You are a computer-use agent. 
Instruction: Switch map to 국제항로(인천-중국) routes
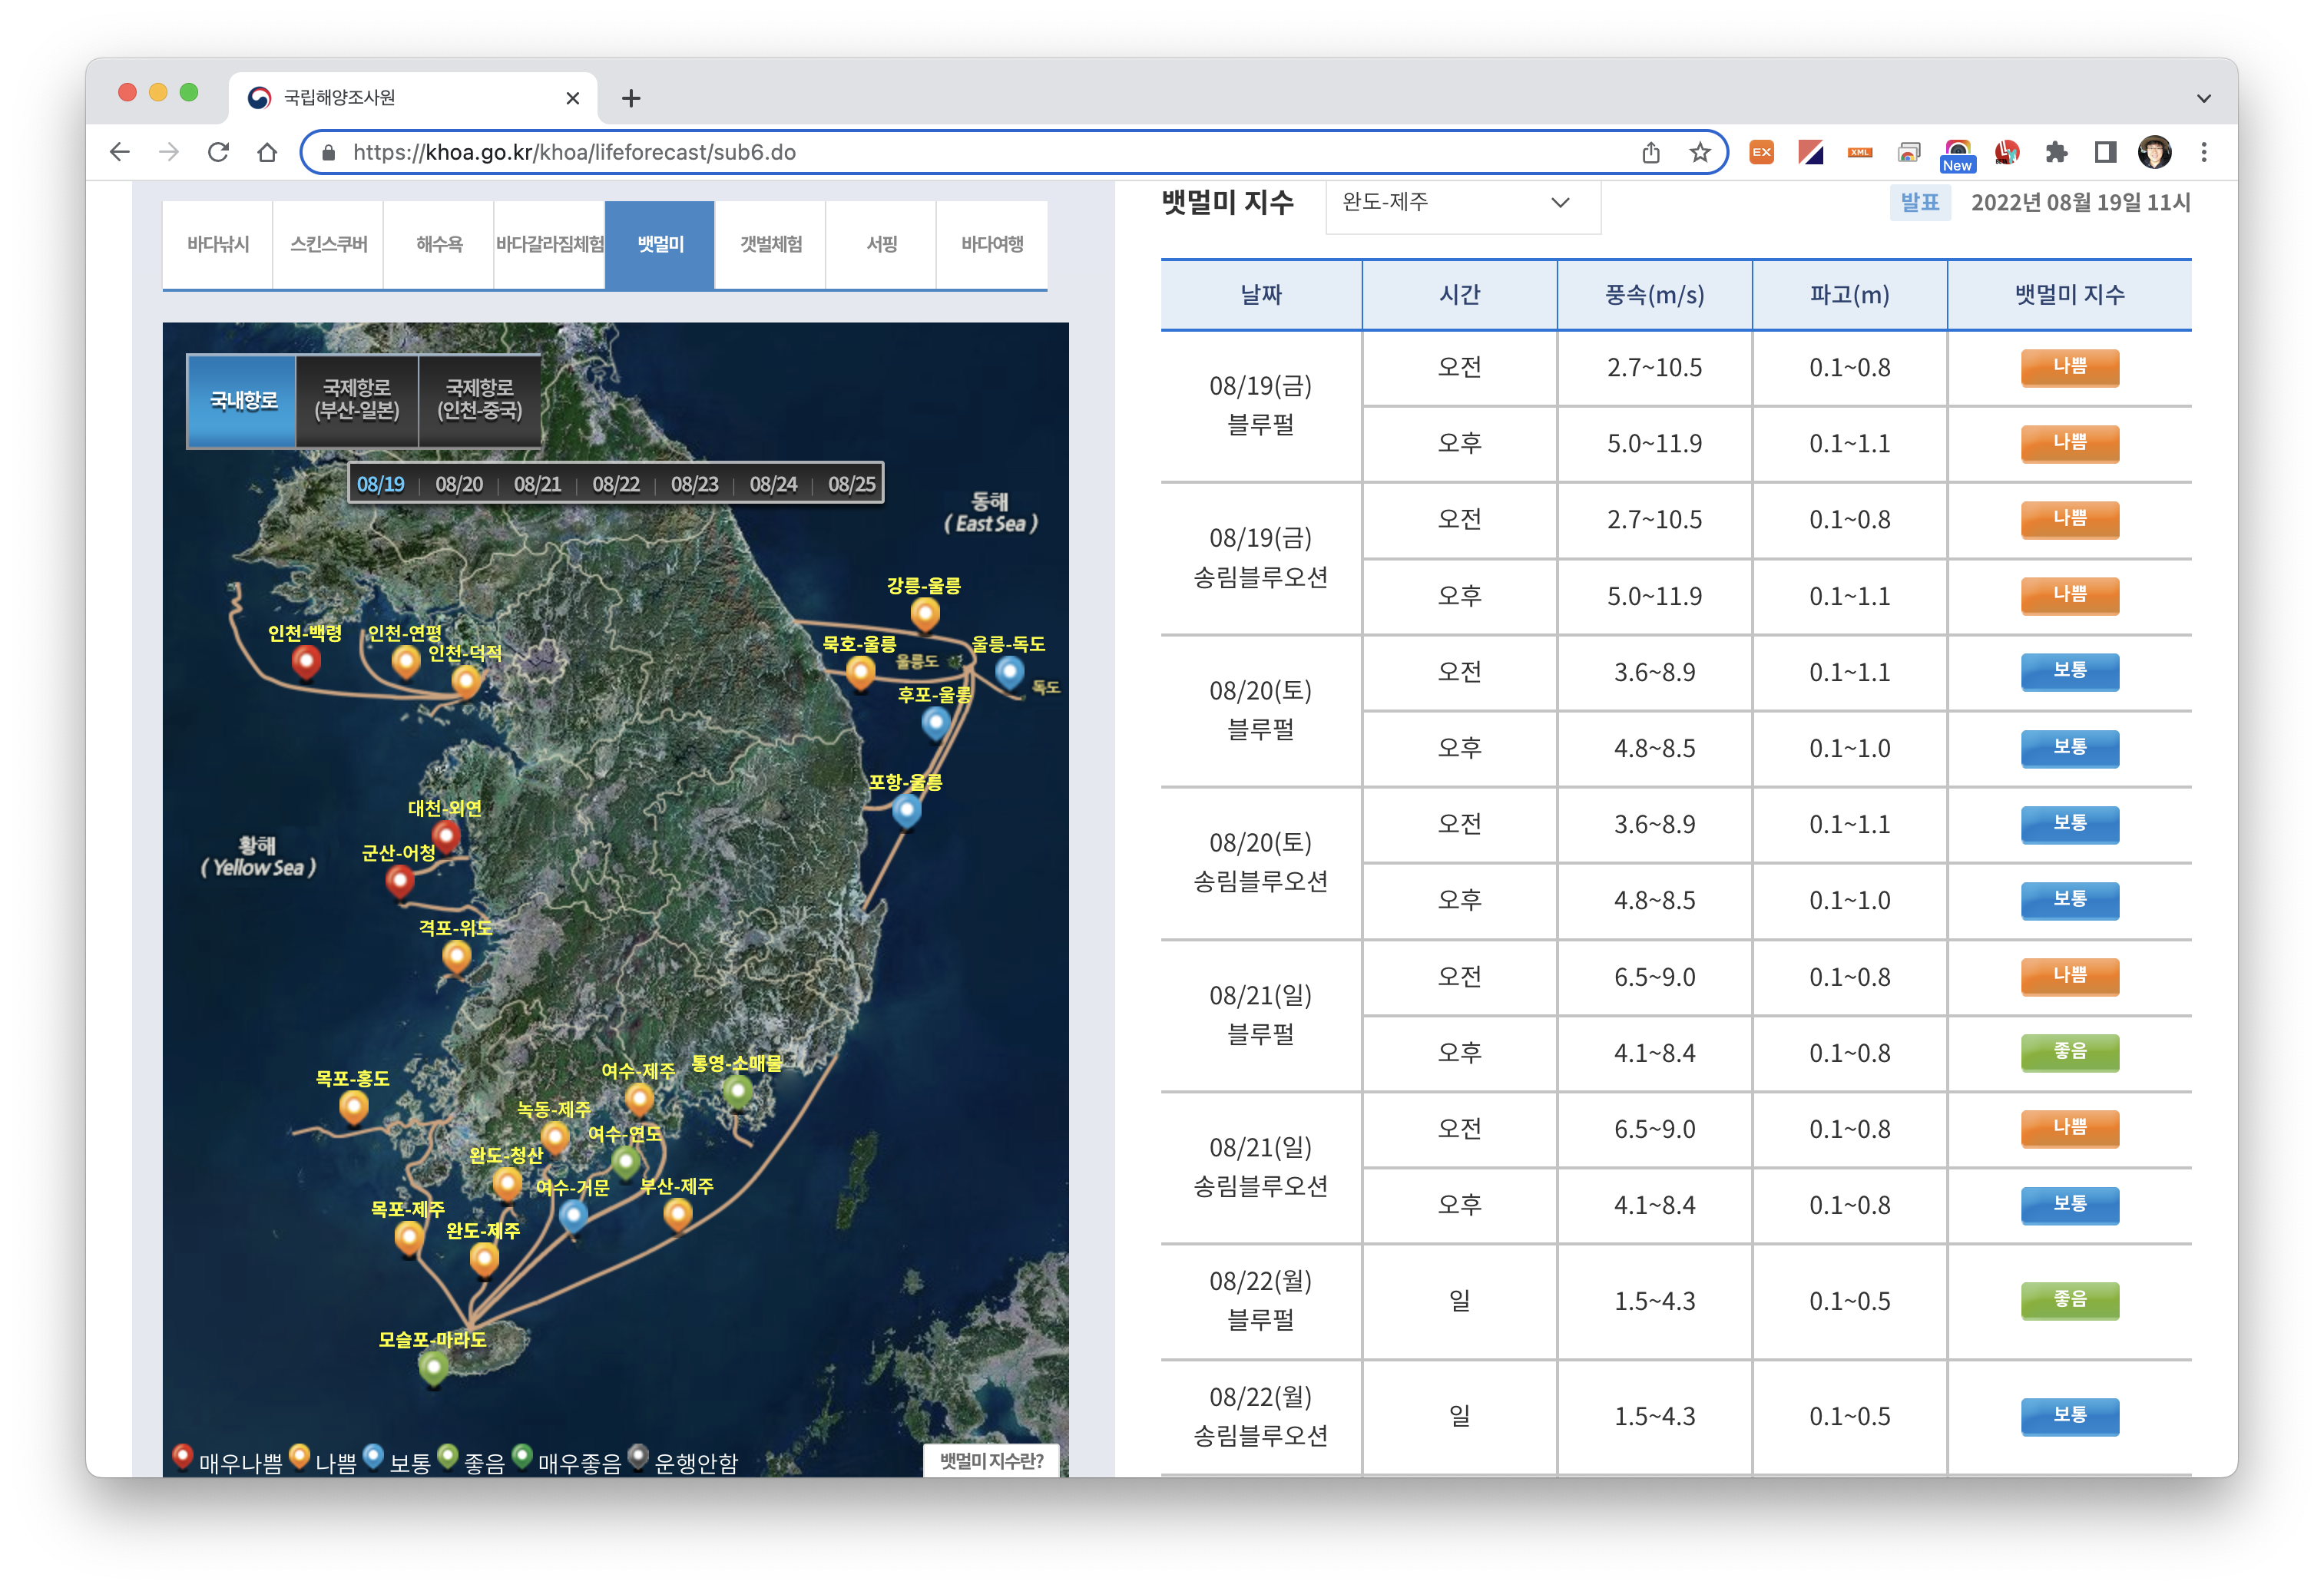click(480, 400)
